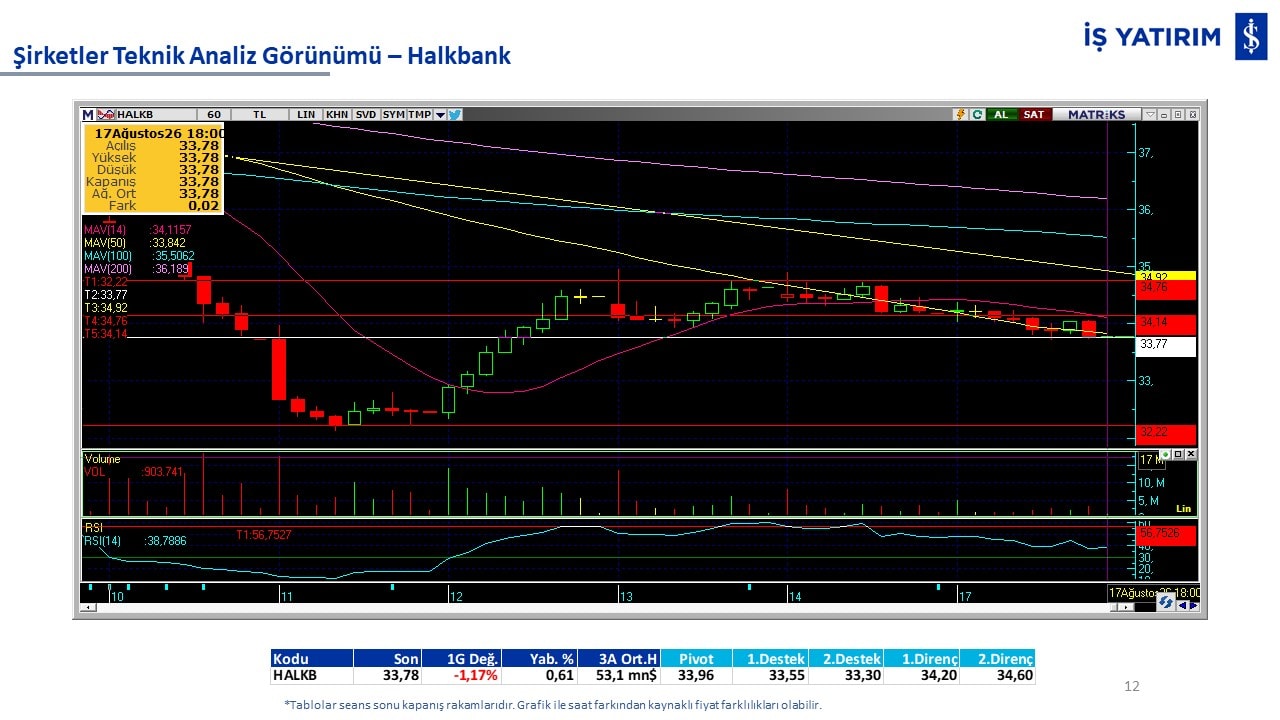Click the VOL indicator value label
The image size is (1280, 720).
coord(134,472)
